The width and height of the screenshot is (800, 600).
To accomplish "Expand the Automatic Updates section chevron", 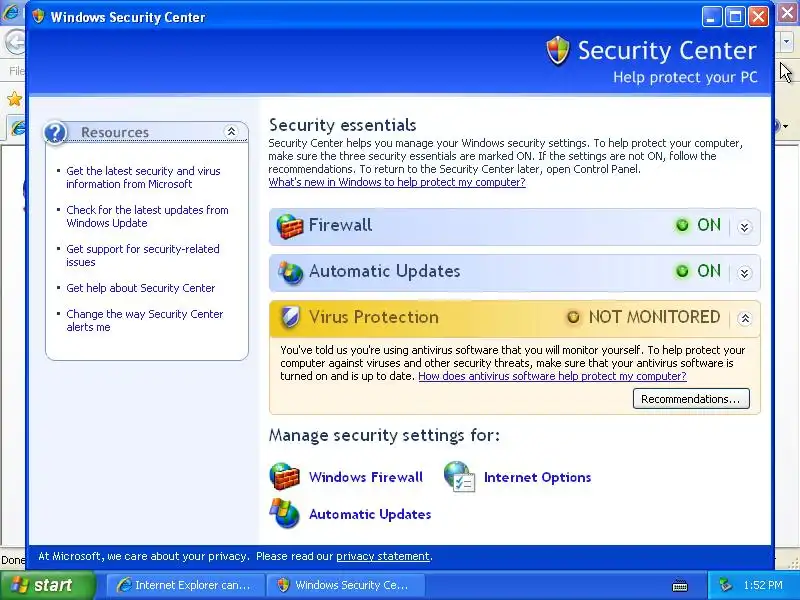I will (744, 273).
